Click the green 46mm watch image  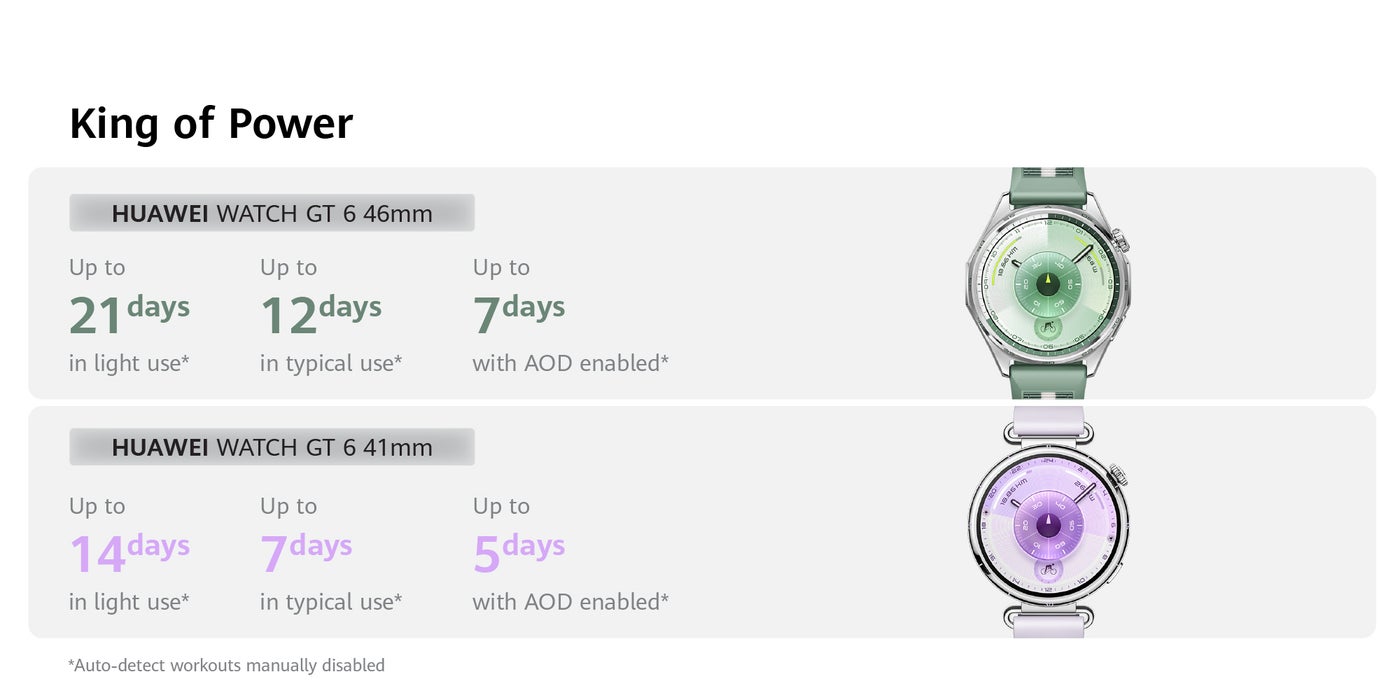[1047, 283]
